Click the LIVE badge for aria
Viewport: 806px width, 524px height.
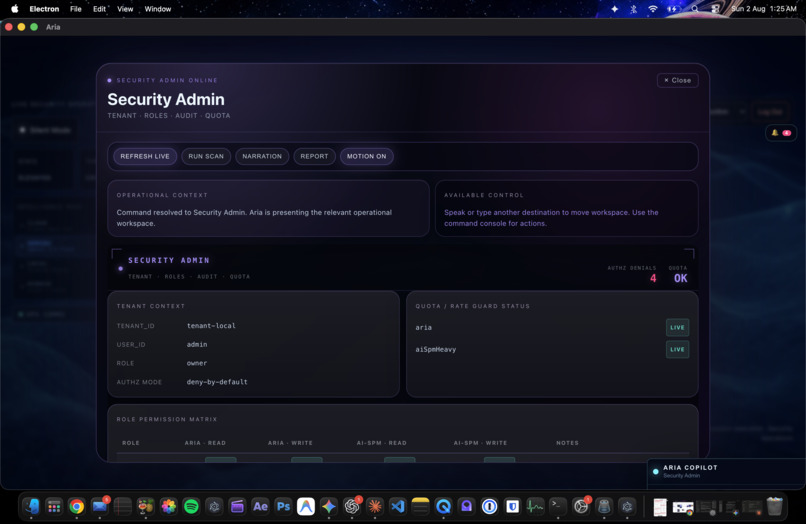point(677,328)
